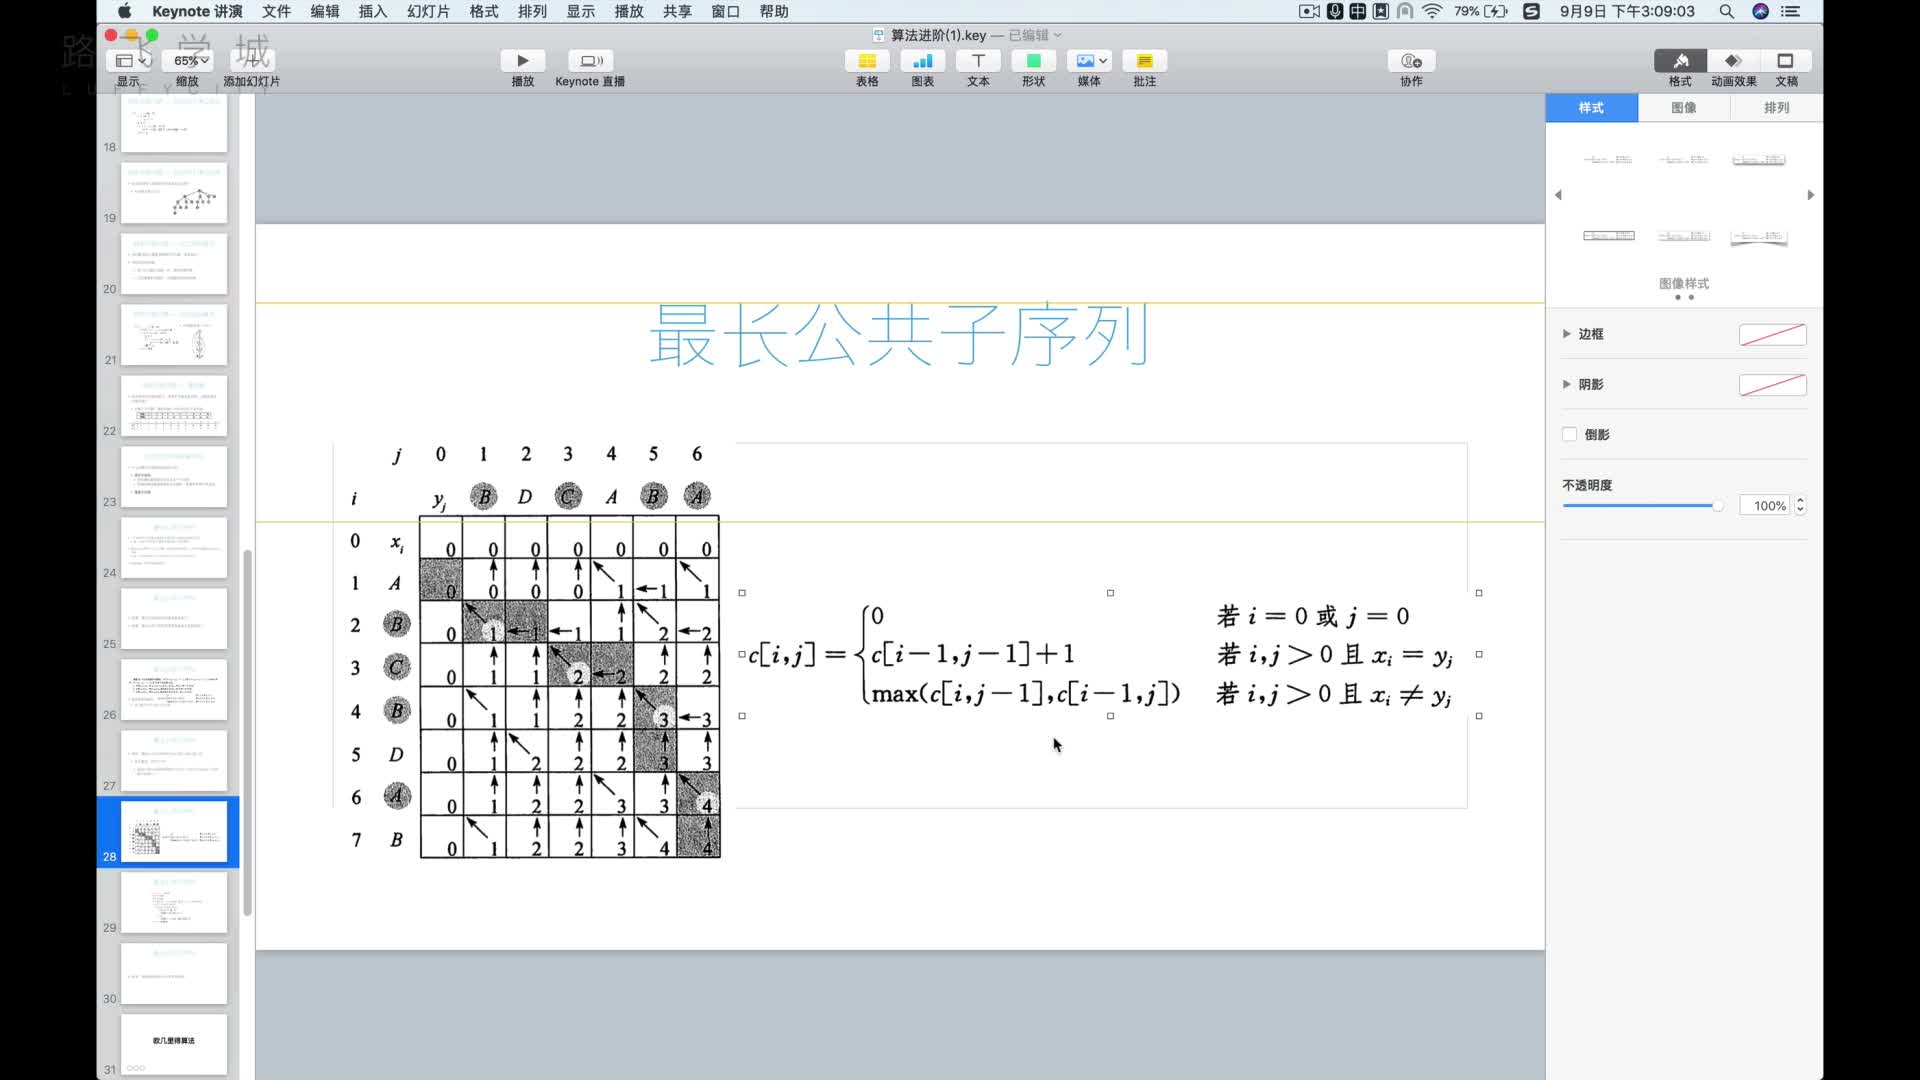Screen dimensions: 1920x1080
Task: Open Spotlight search in menu bar
Action: tap(1727, 11)
